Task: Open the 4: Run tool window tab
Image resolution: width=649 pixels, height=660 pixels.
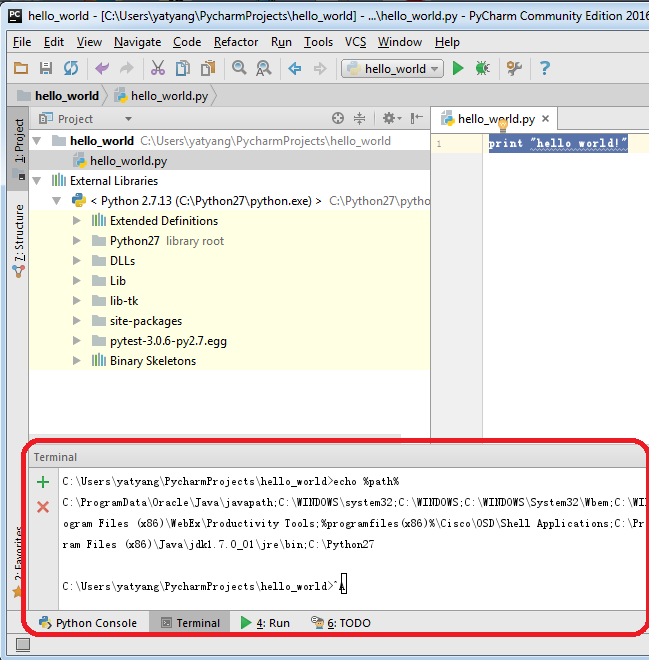Action: coord(265,623)
